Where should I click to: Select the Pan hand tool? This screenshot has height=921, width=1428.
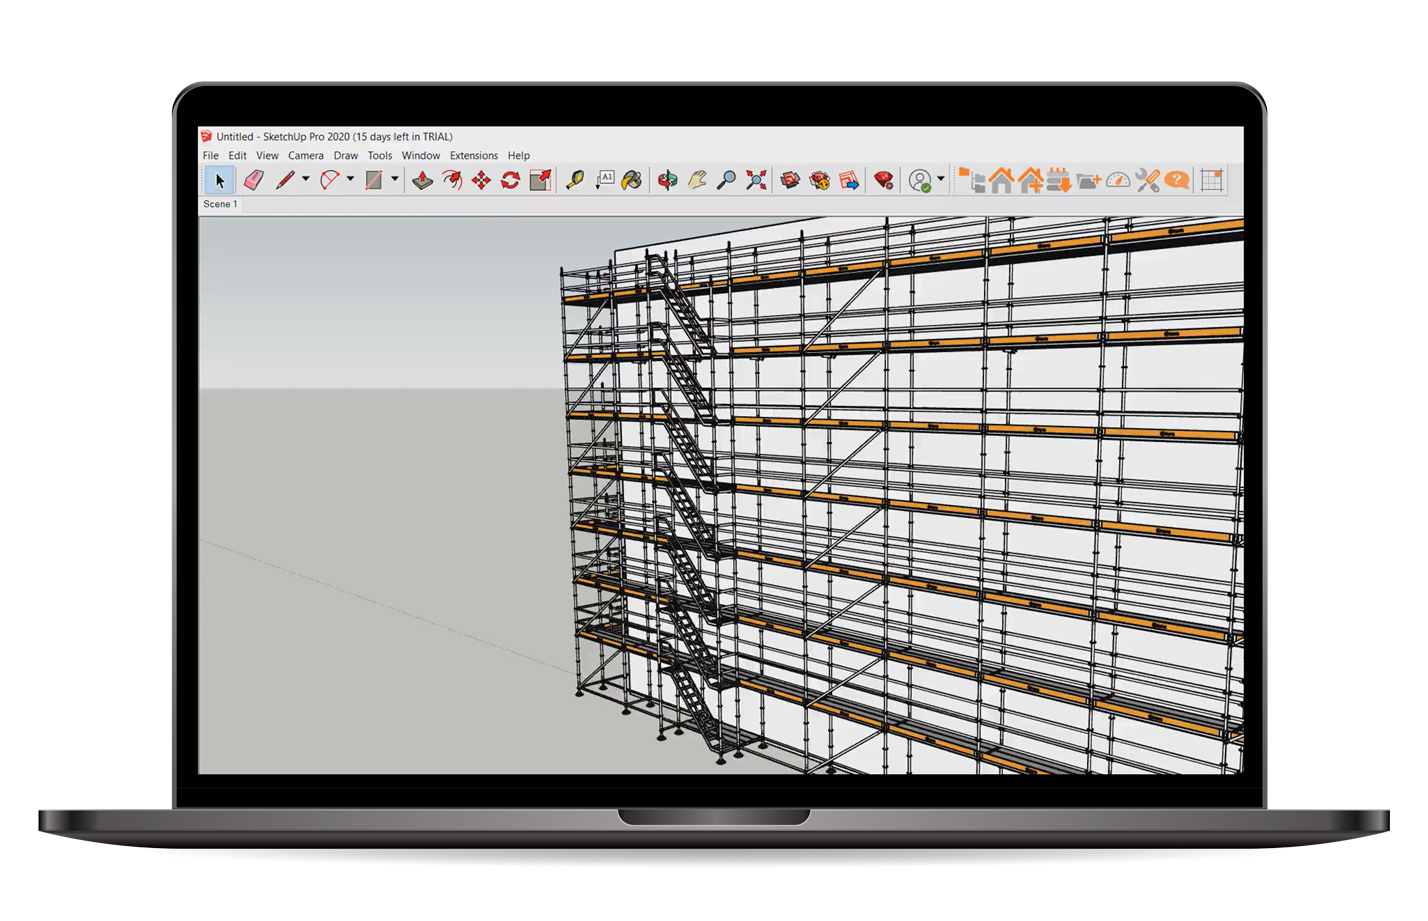pos(697,180)
